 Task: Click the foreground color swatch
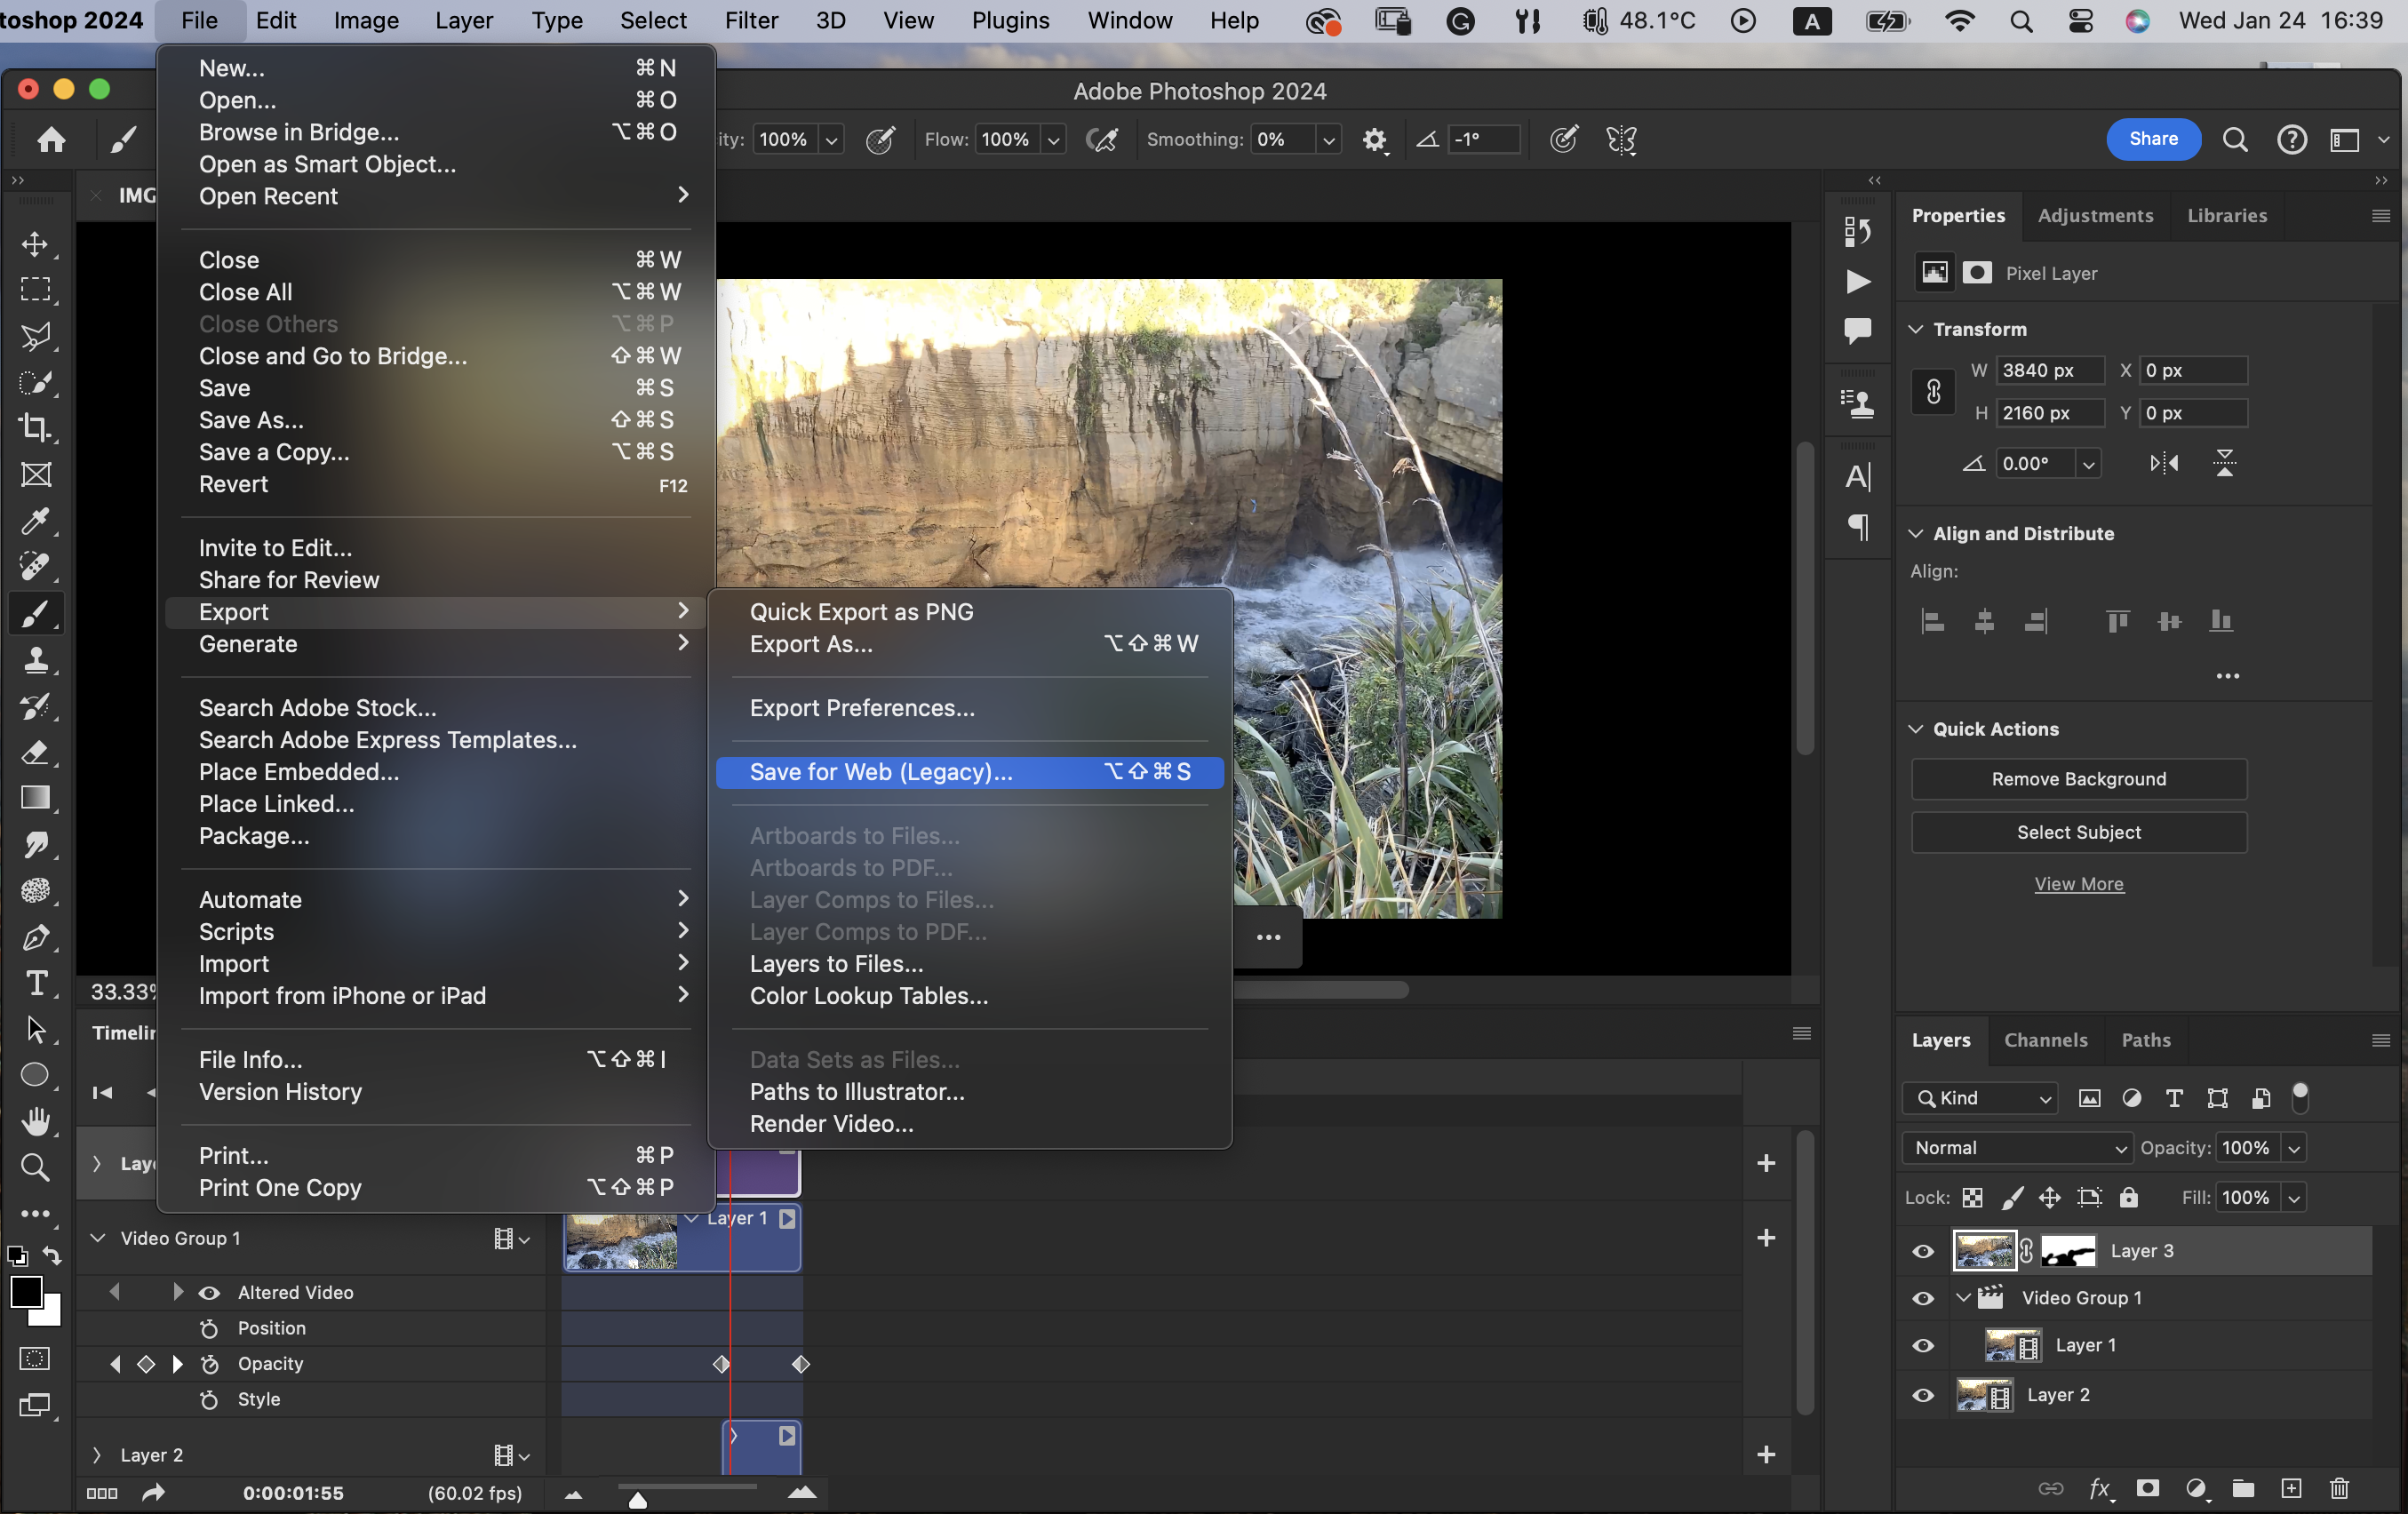pos(25,1292)
